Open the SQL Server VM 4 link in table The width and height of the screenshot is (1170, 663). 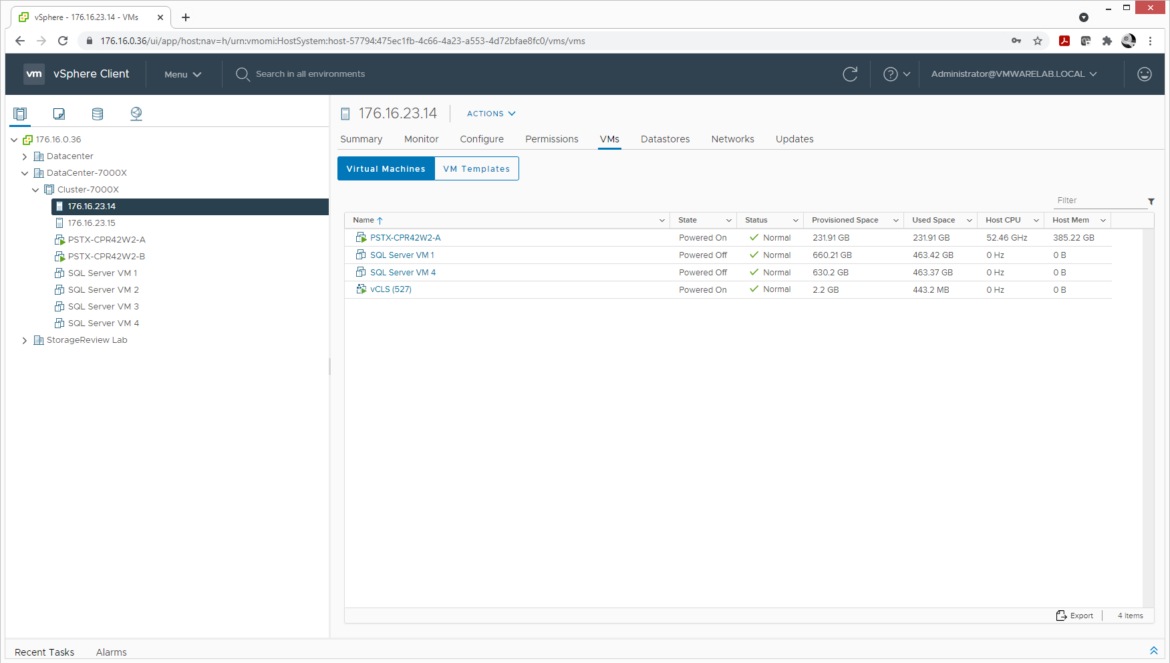[x=403, y=272]
